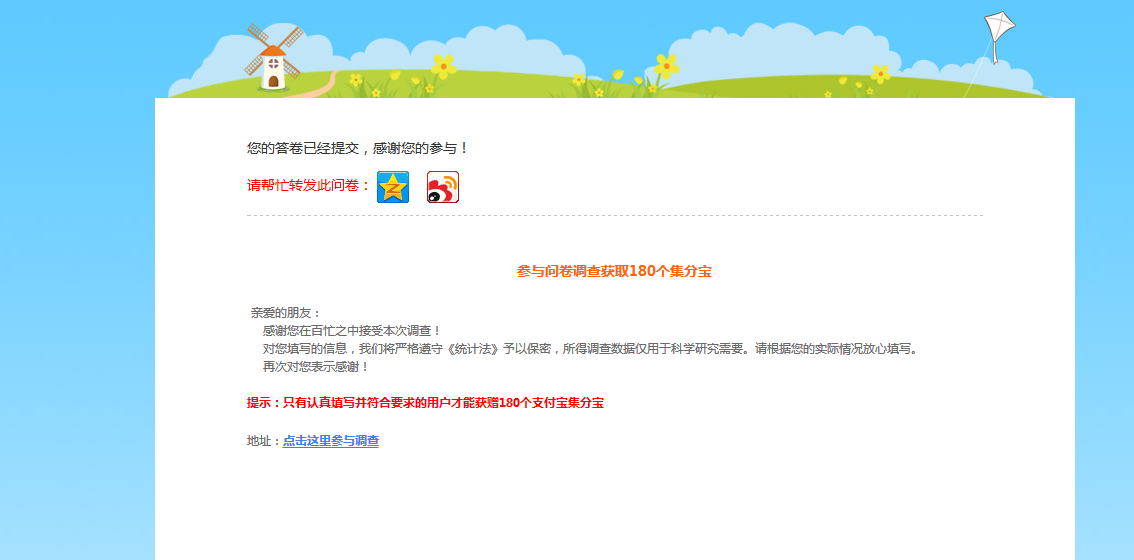Share the survey via the QZone star icon

(x=393, y=187)
